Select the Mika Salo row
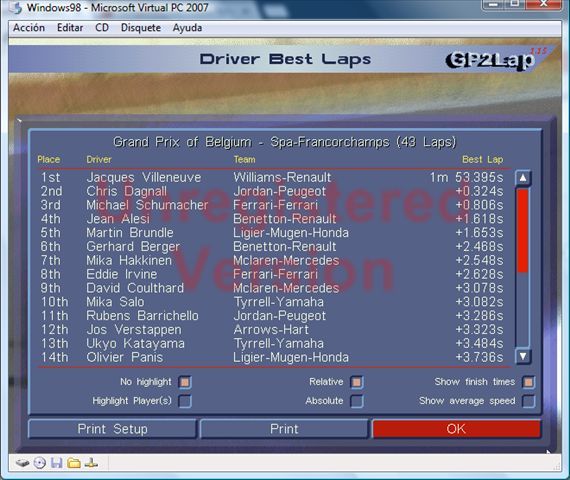 tap(272, 302)
